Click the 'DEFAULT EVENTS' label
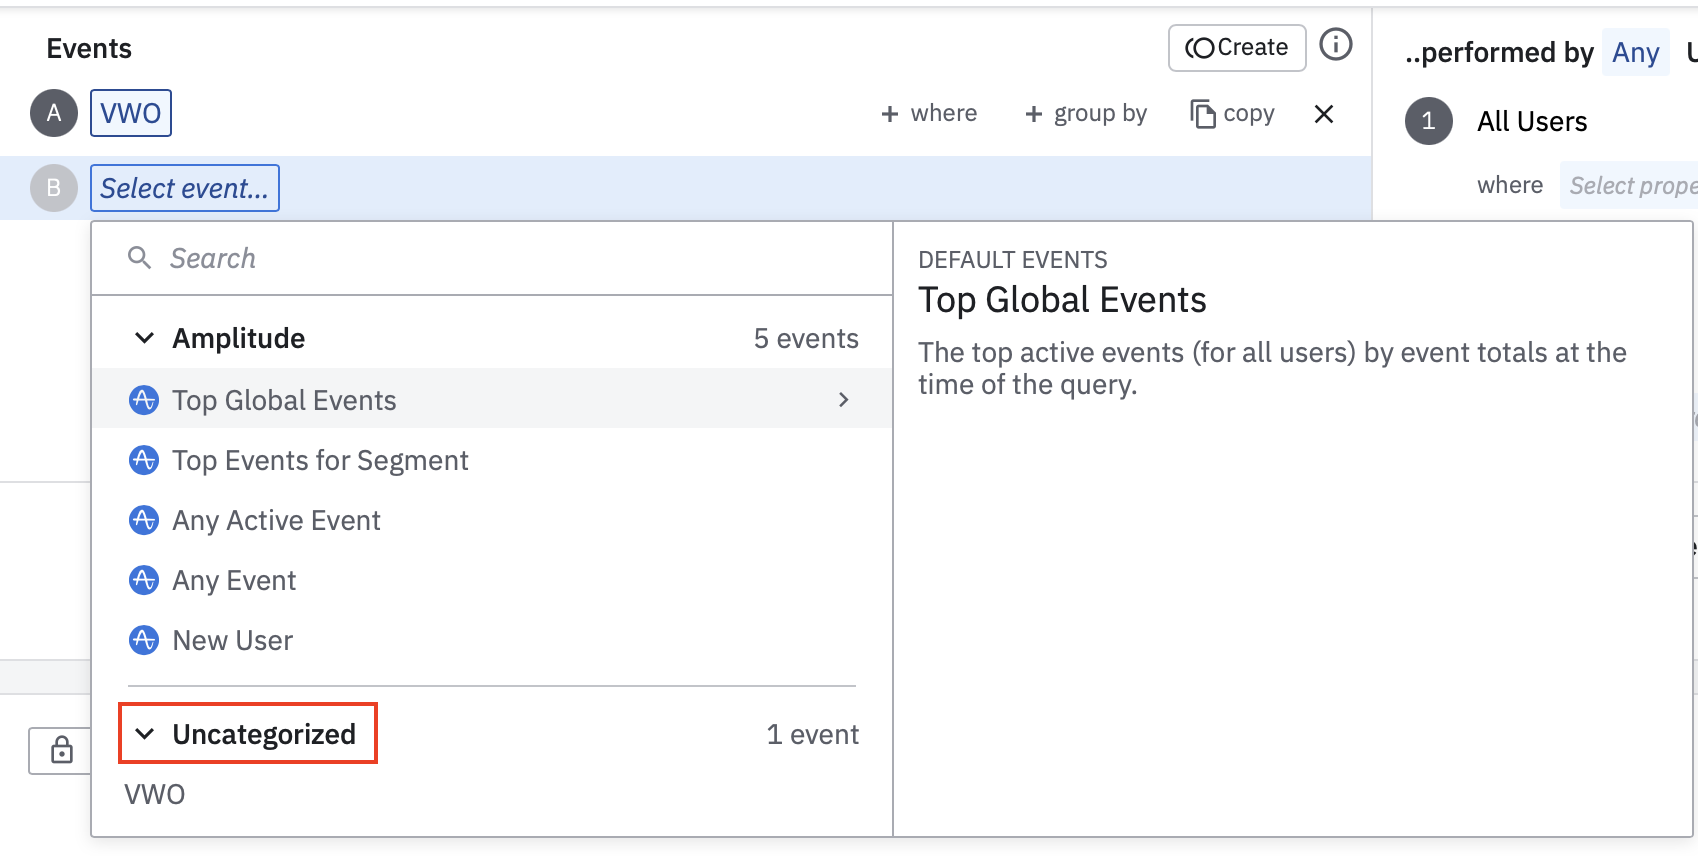This screenshot has height=856, width=1698. (x=1013, y=260)
